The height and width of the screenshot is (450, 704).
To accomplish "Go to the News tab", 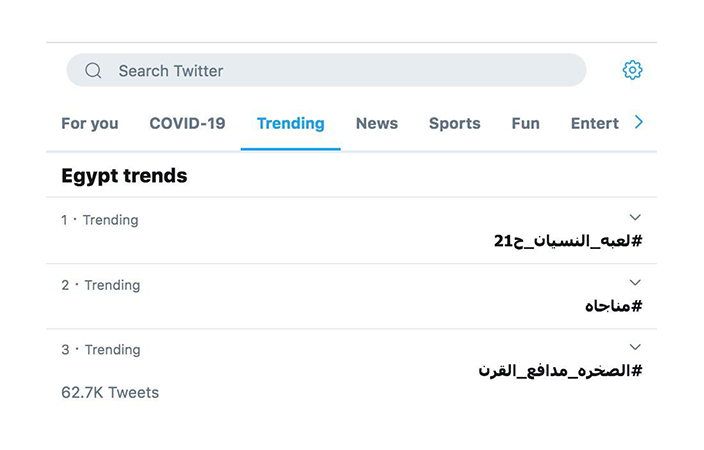I will point(377,123).
